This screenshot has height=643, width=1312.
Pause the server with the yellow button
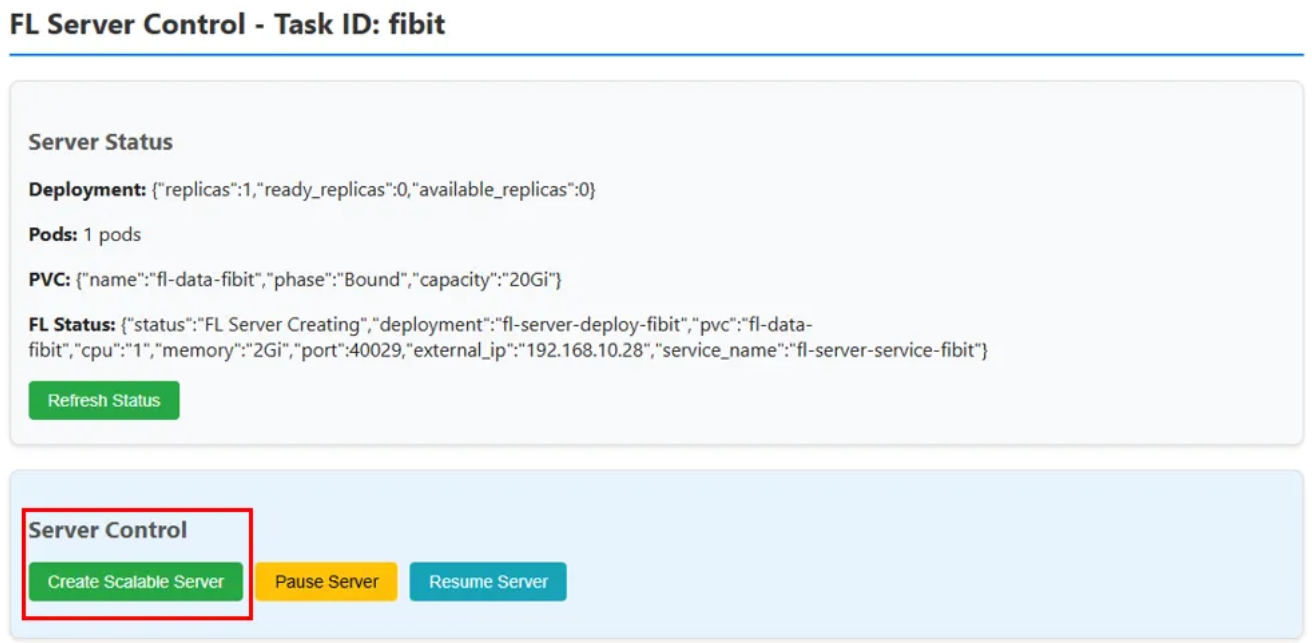pyautogui.click(x=326, y=581)
